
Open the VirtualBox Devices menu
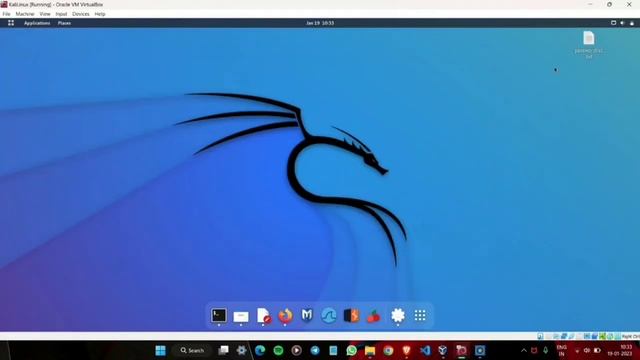80,14
